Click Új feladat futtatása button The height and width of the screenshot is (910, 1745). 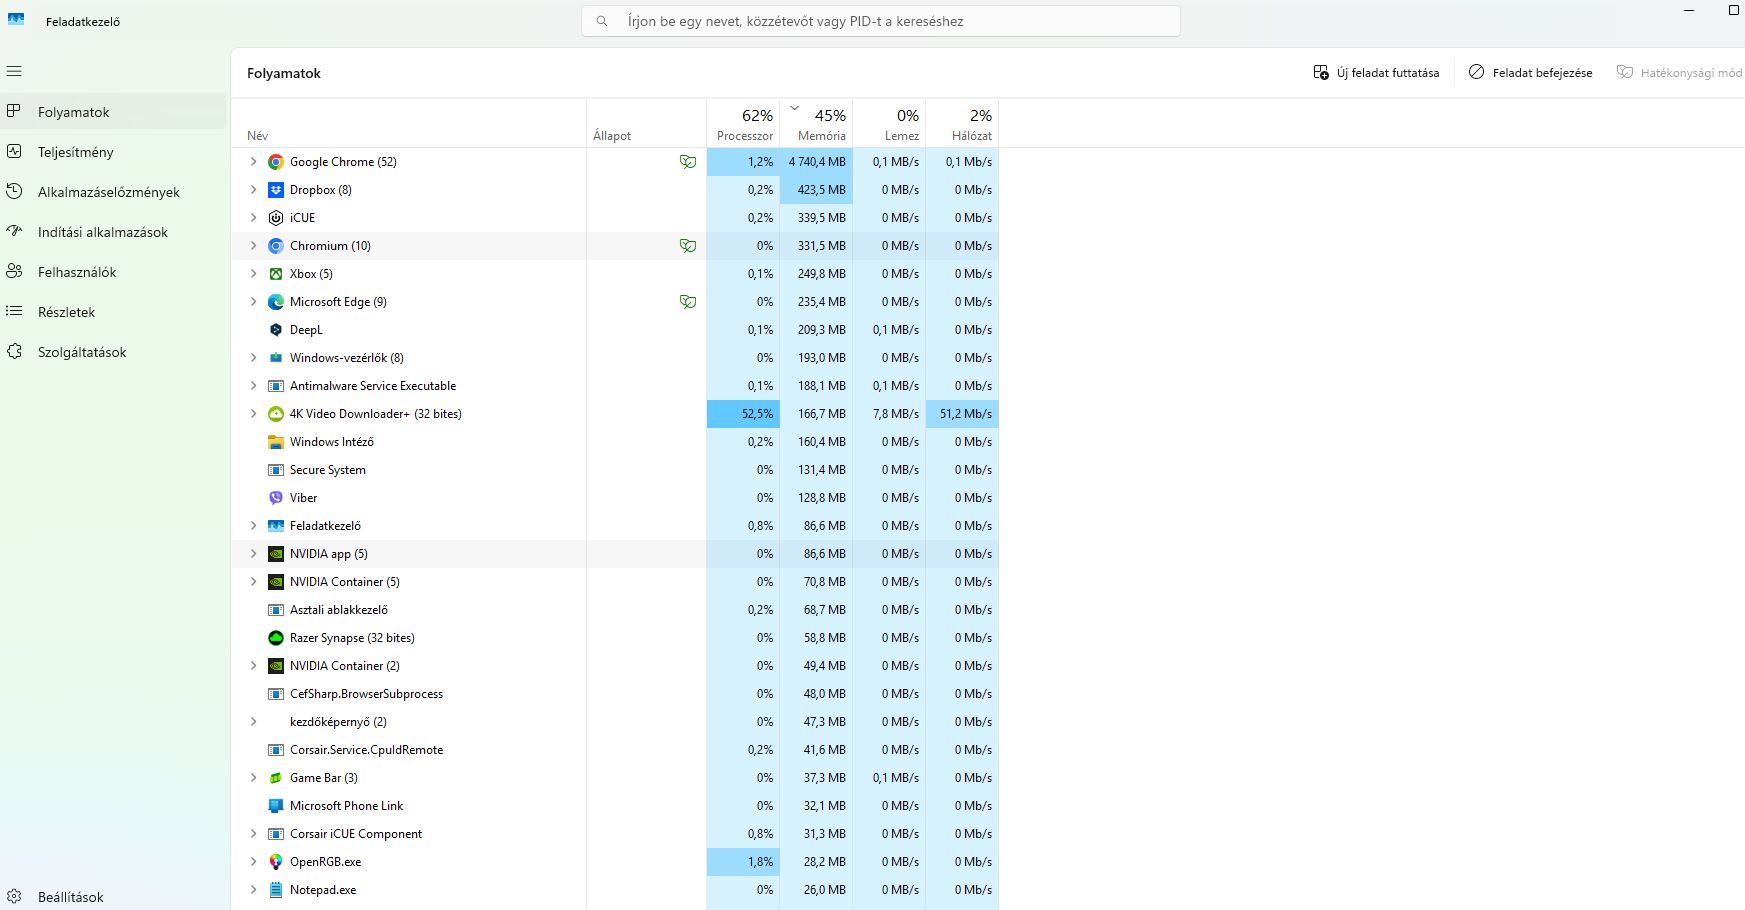pos(1376,73)
